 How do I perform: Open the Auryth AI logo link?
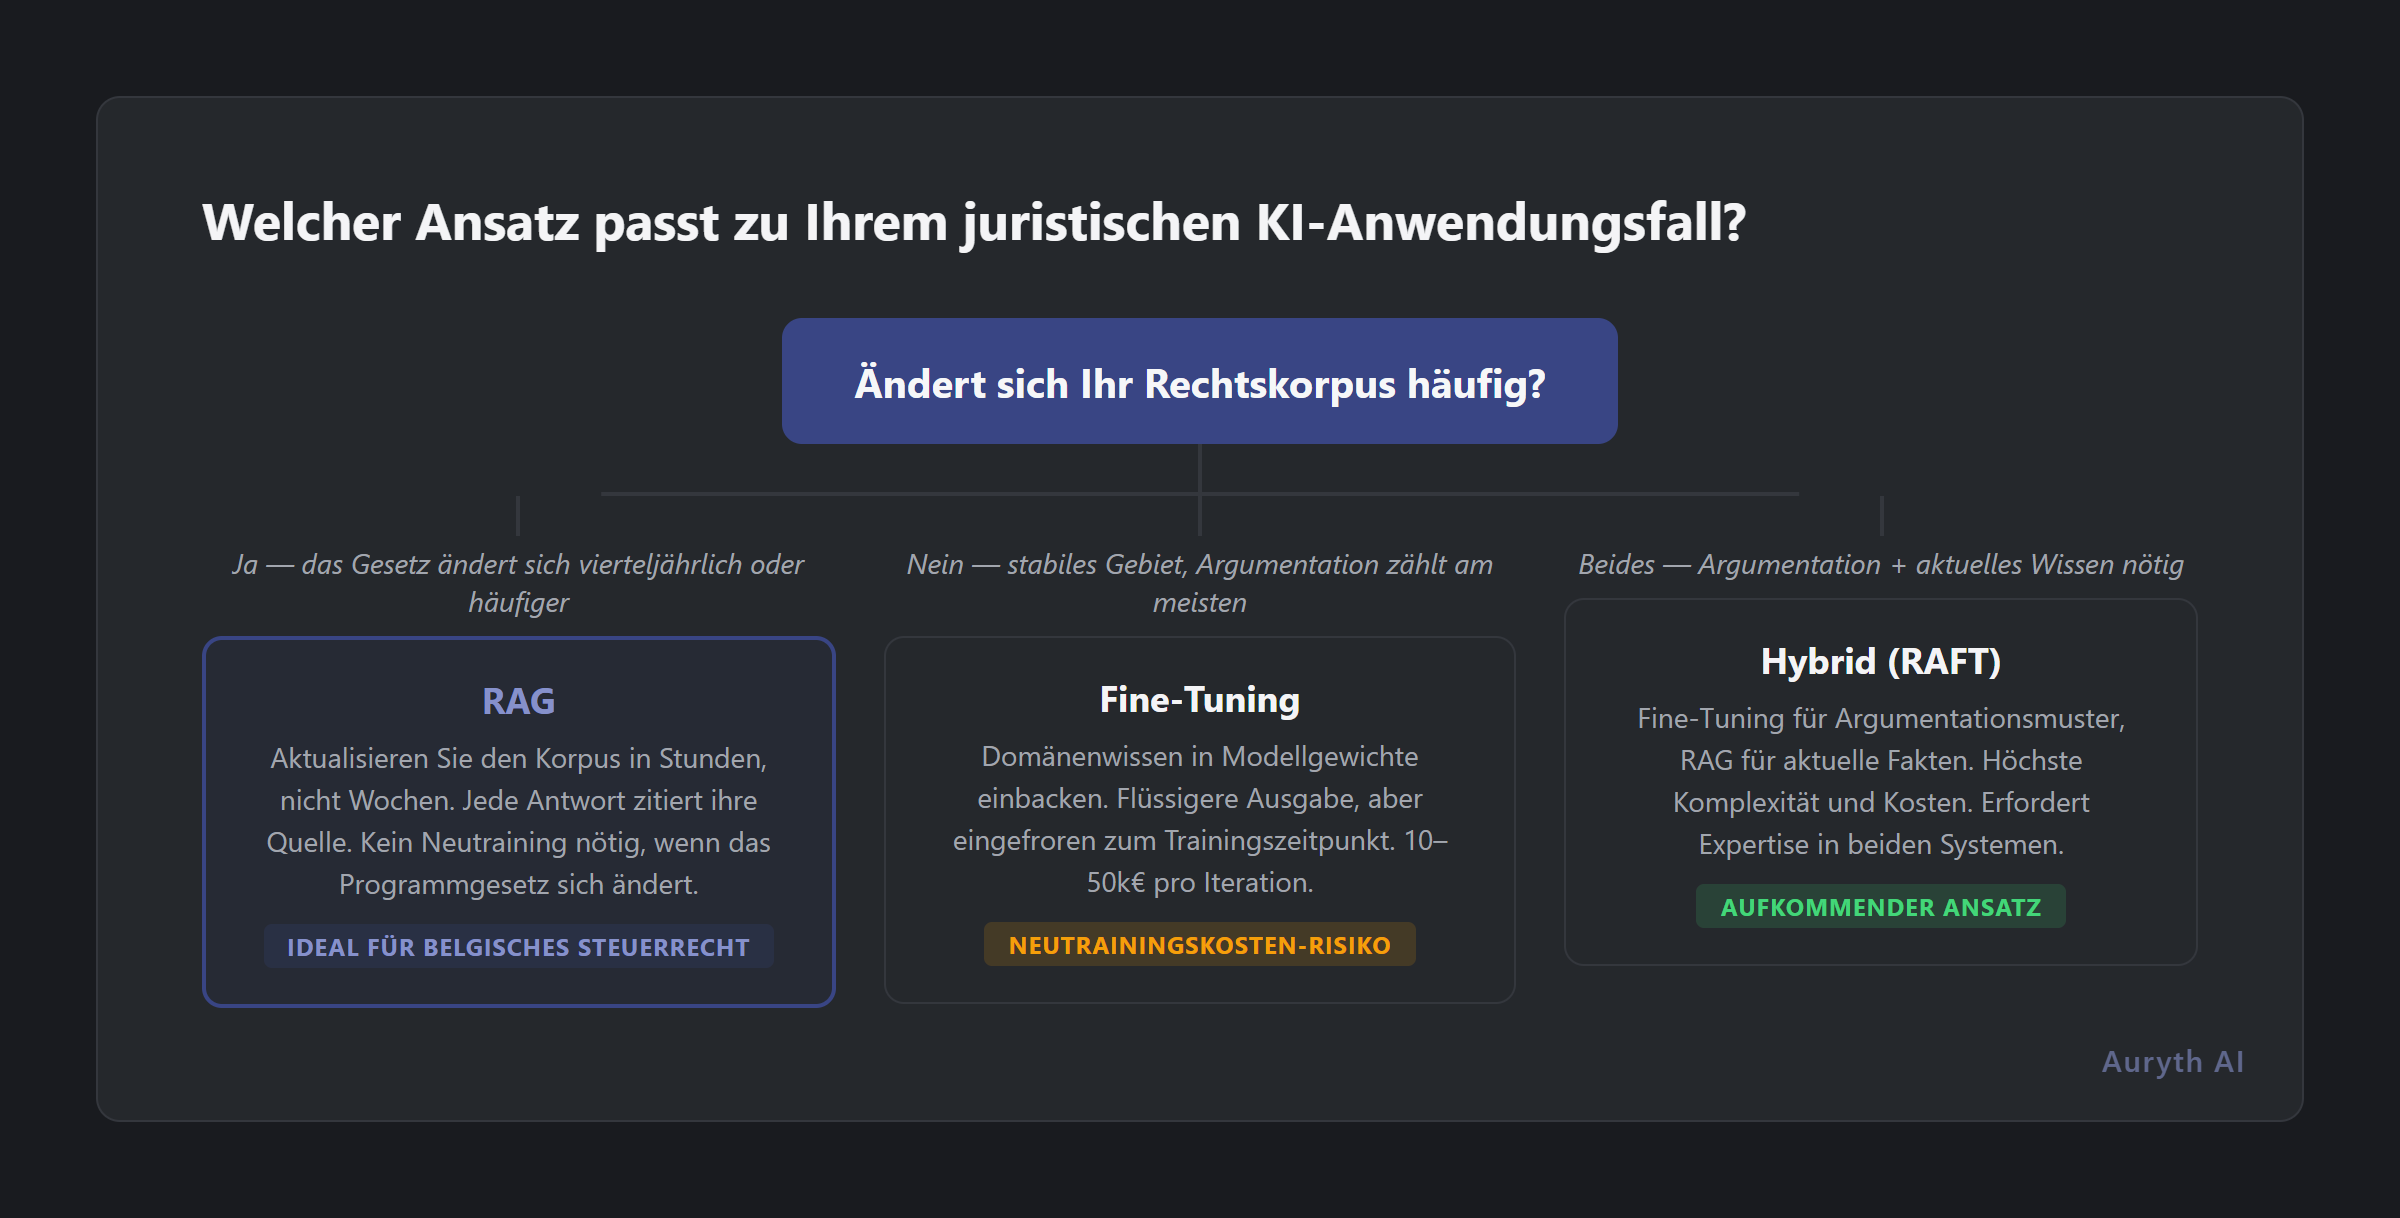[2170, 1061]
